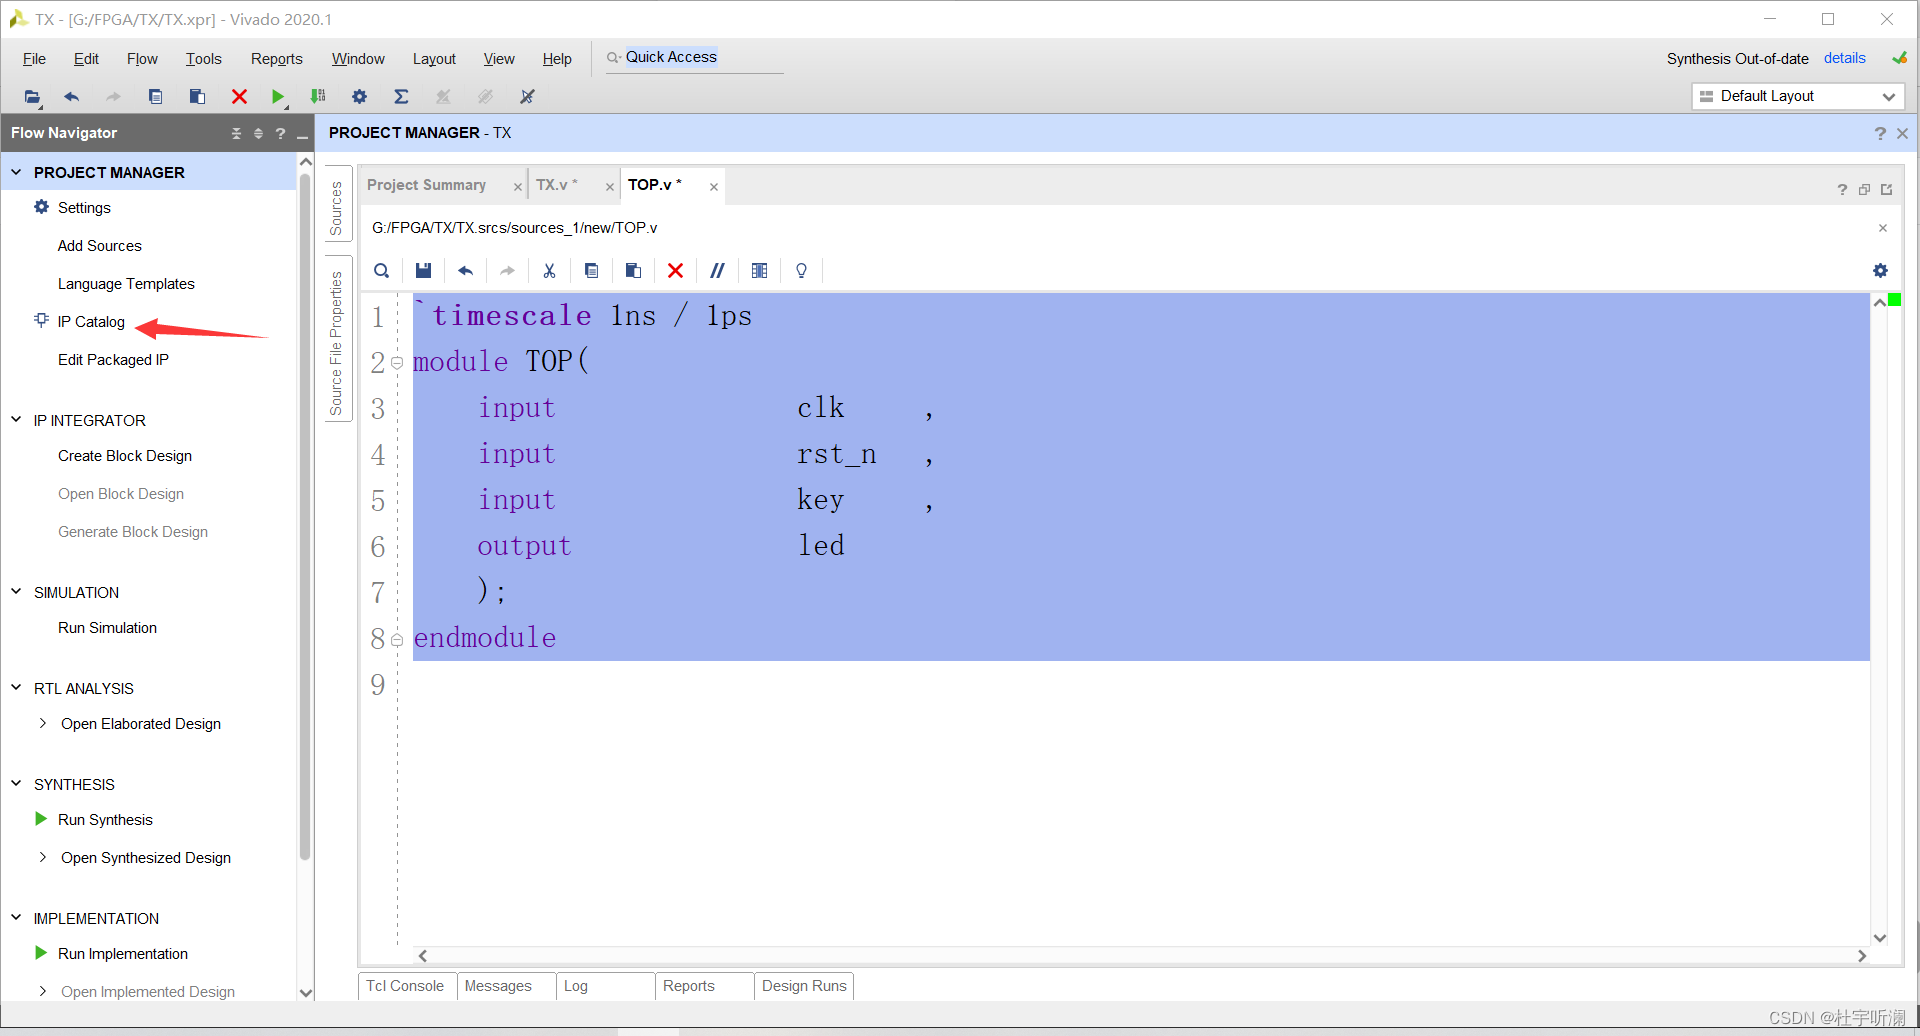This screenshot has width=1920, height=1036.
Task: Open the Tcl Console tab
Action: pos(405,986)
